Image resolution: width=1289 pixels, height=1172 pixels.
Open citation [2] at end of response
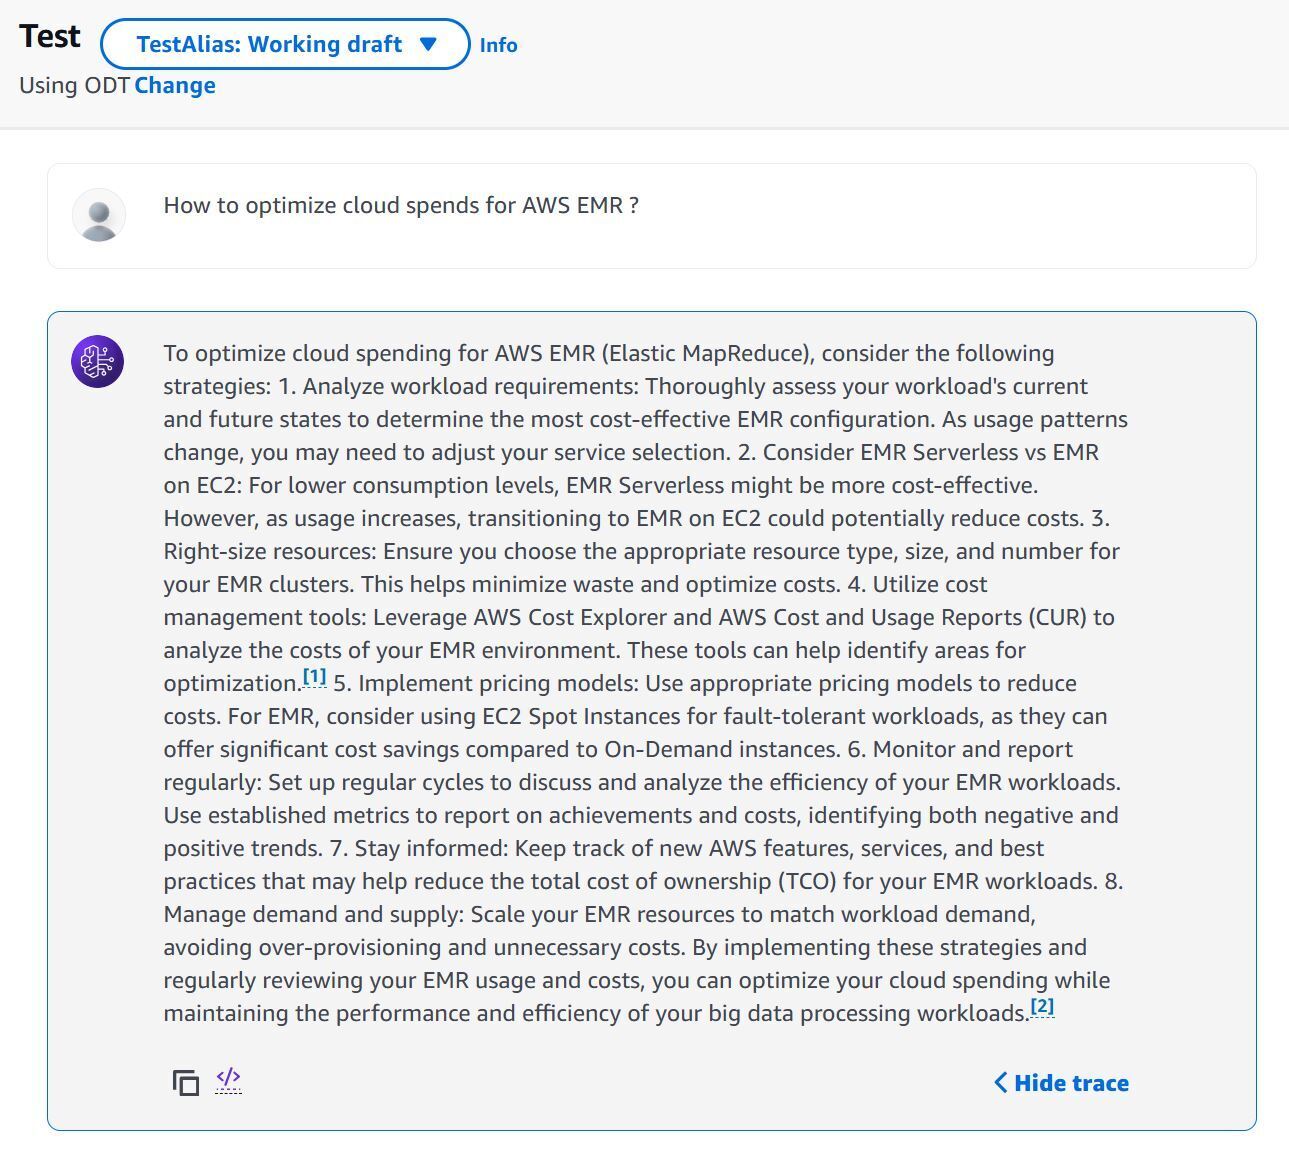pyautogui.click(x=1042, y=1007)
